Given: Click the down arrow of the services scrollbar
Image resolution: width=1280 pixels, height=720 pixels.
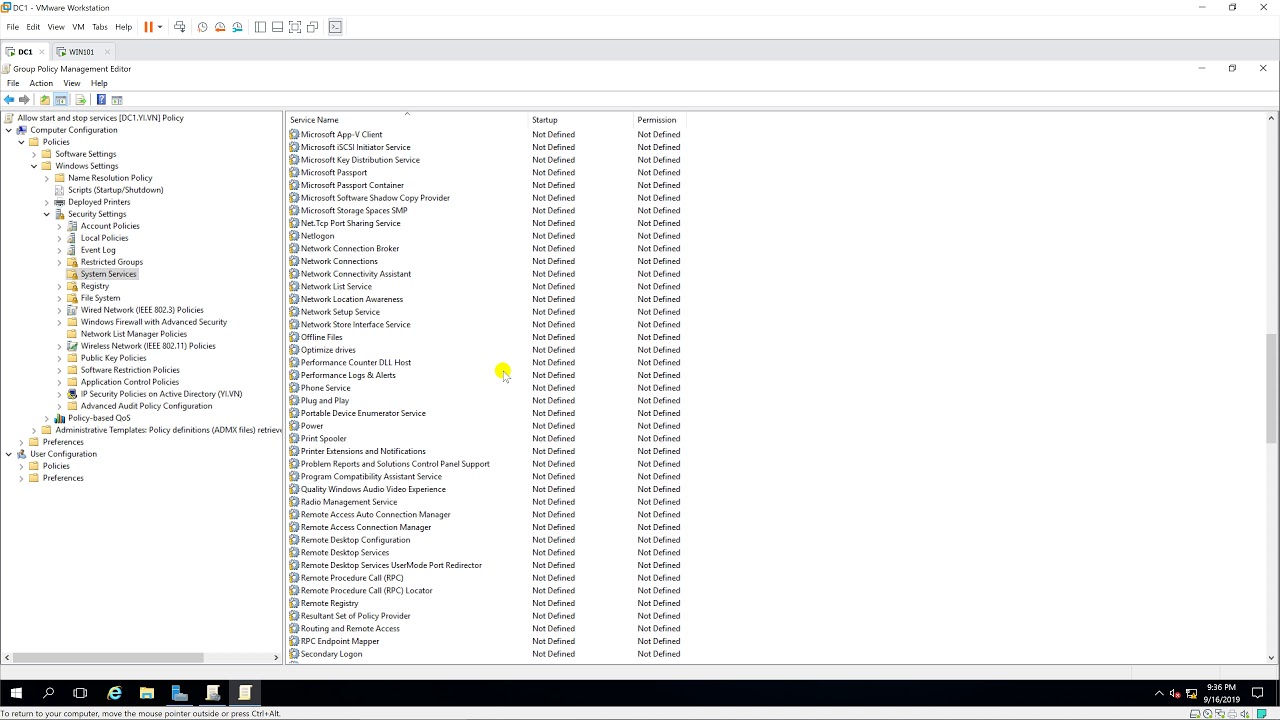Looking at the screenshot, I should click(x=1272, y=657).
